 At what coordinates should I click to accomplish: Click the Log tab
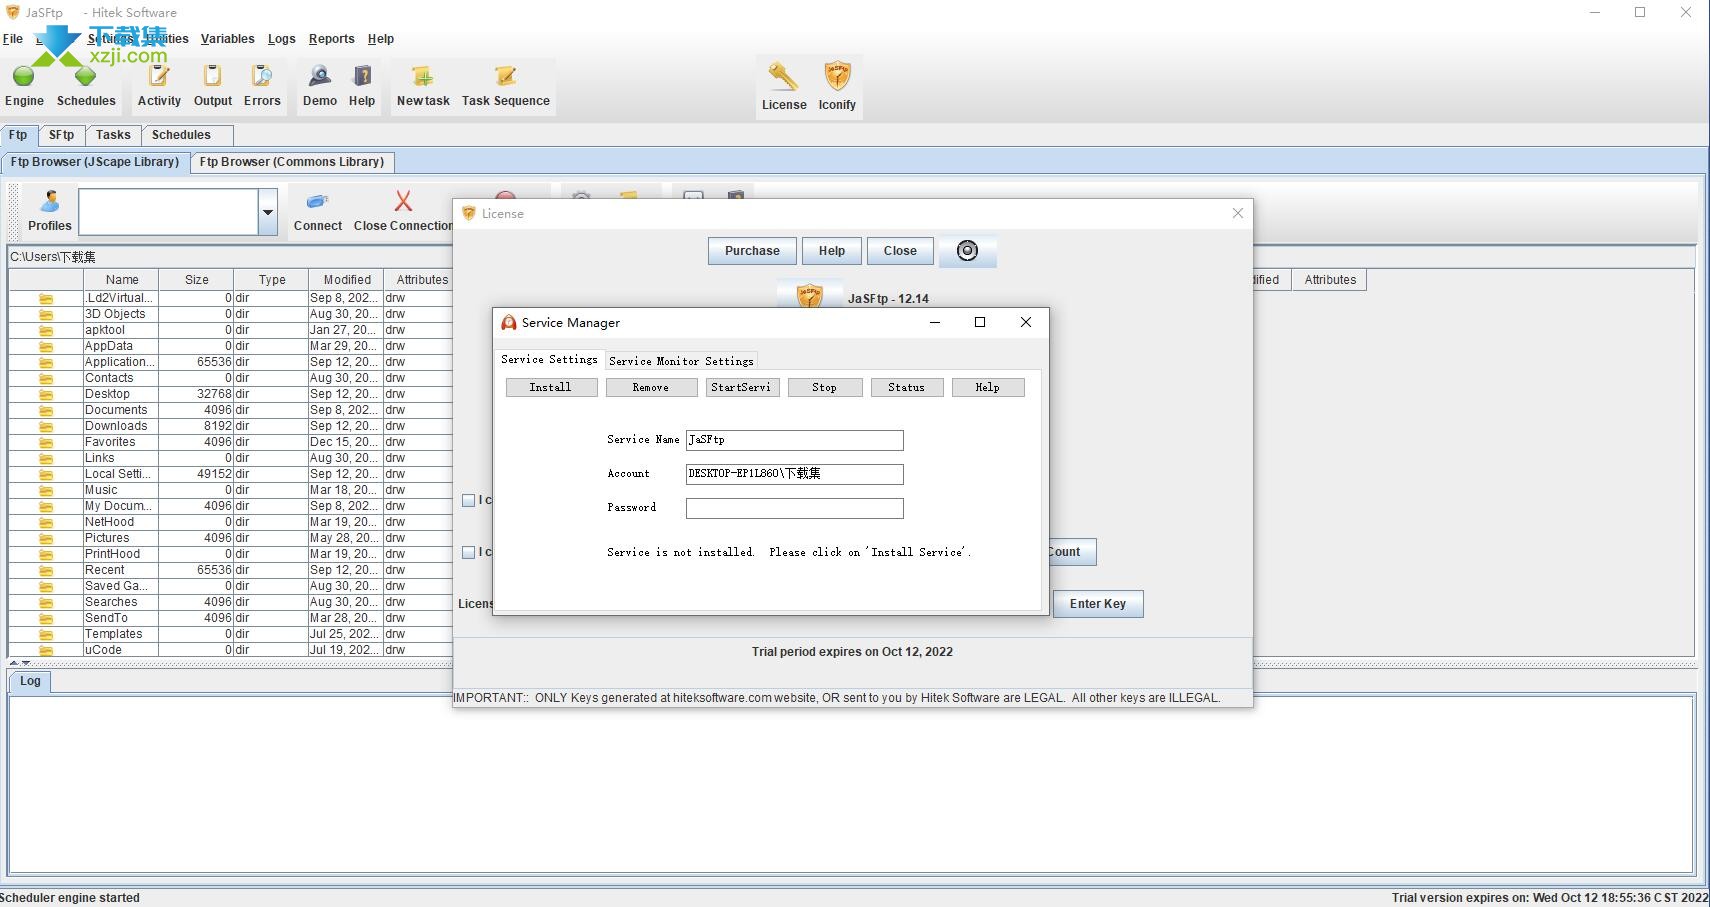click(30, 681)
